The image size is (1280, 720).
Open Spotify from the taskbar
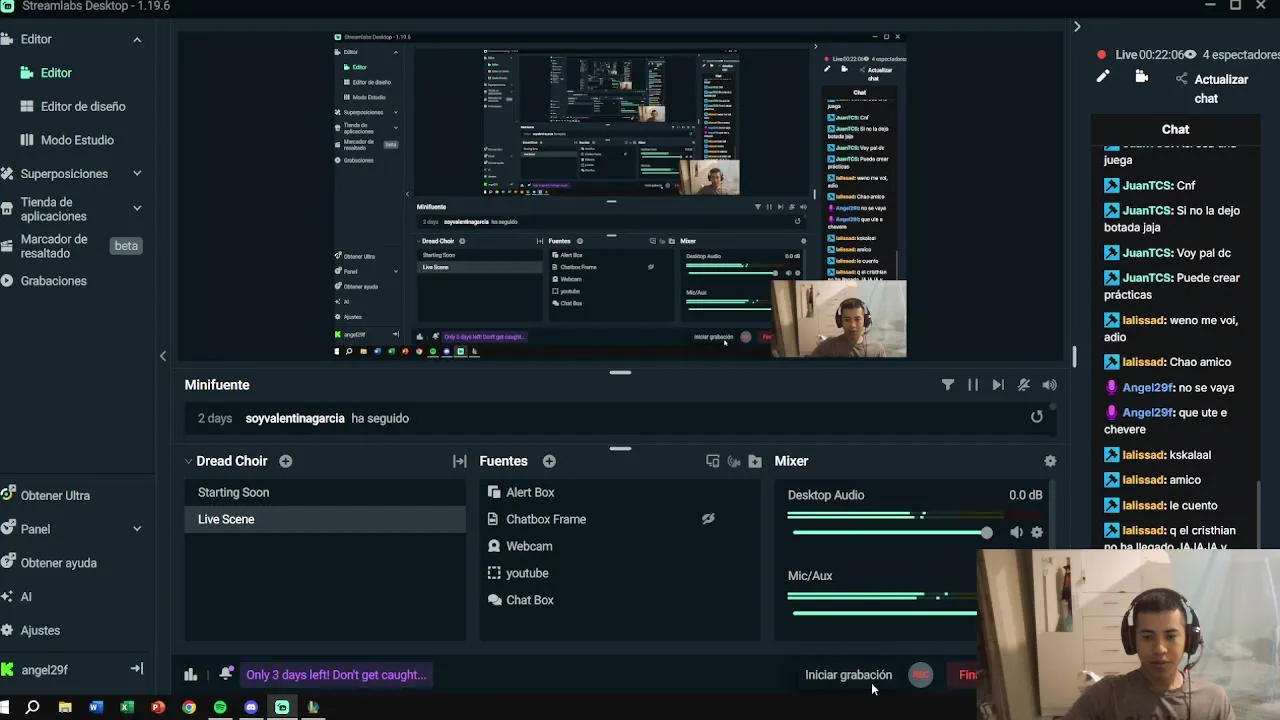tap(220, 707)
